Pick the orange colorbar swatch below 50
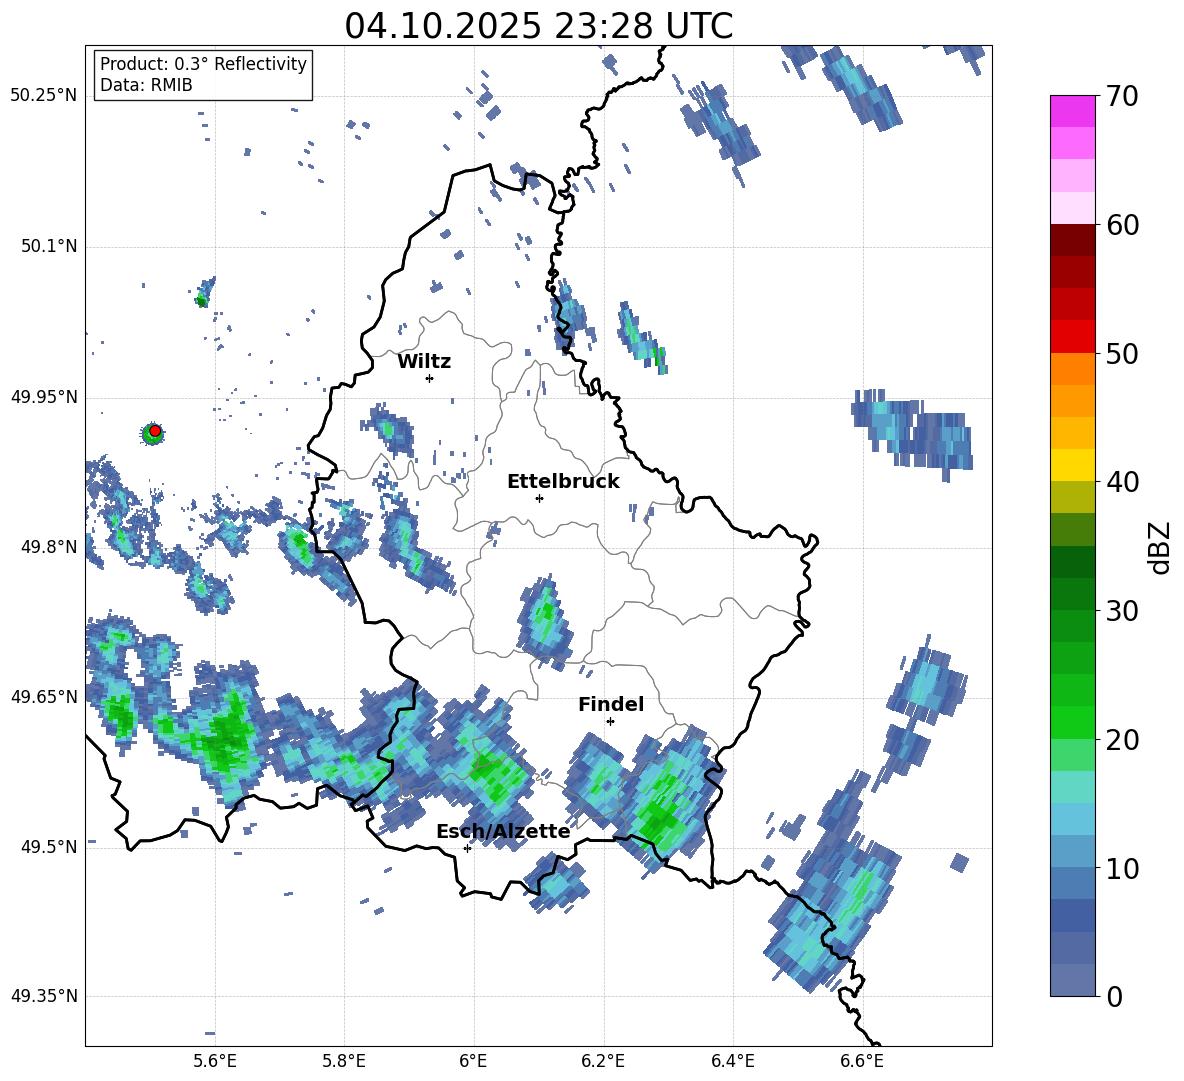Screen dimensions: 1184x1081 click(x=1072, y=369)
